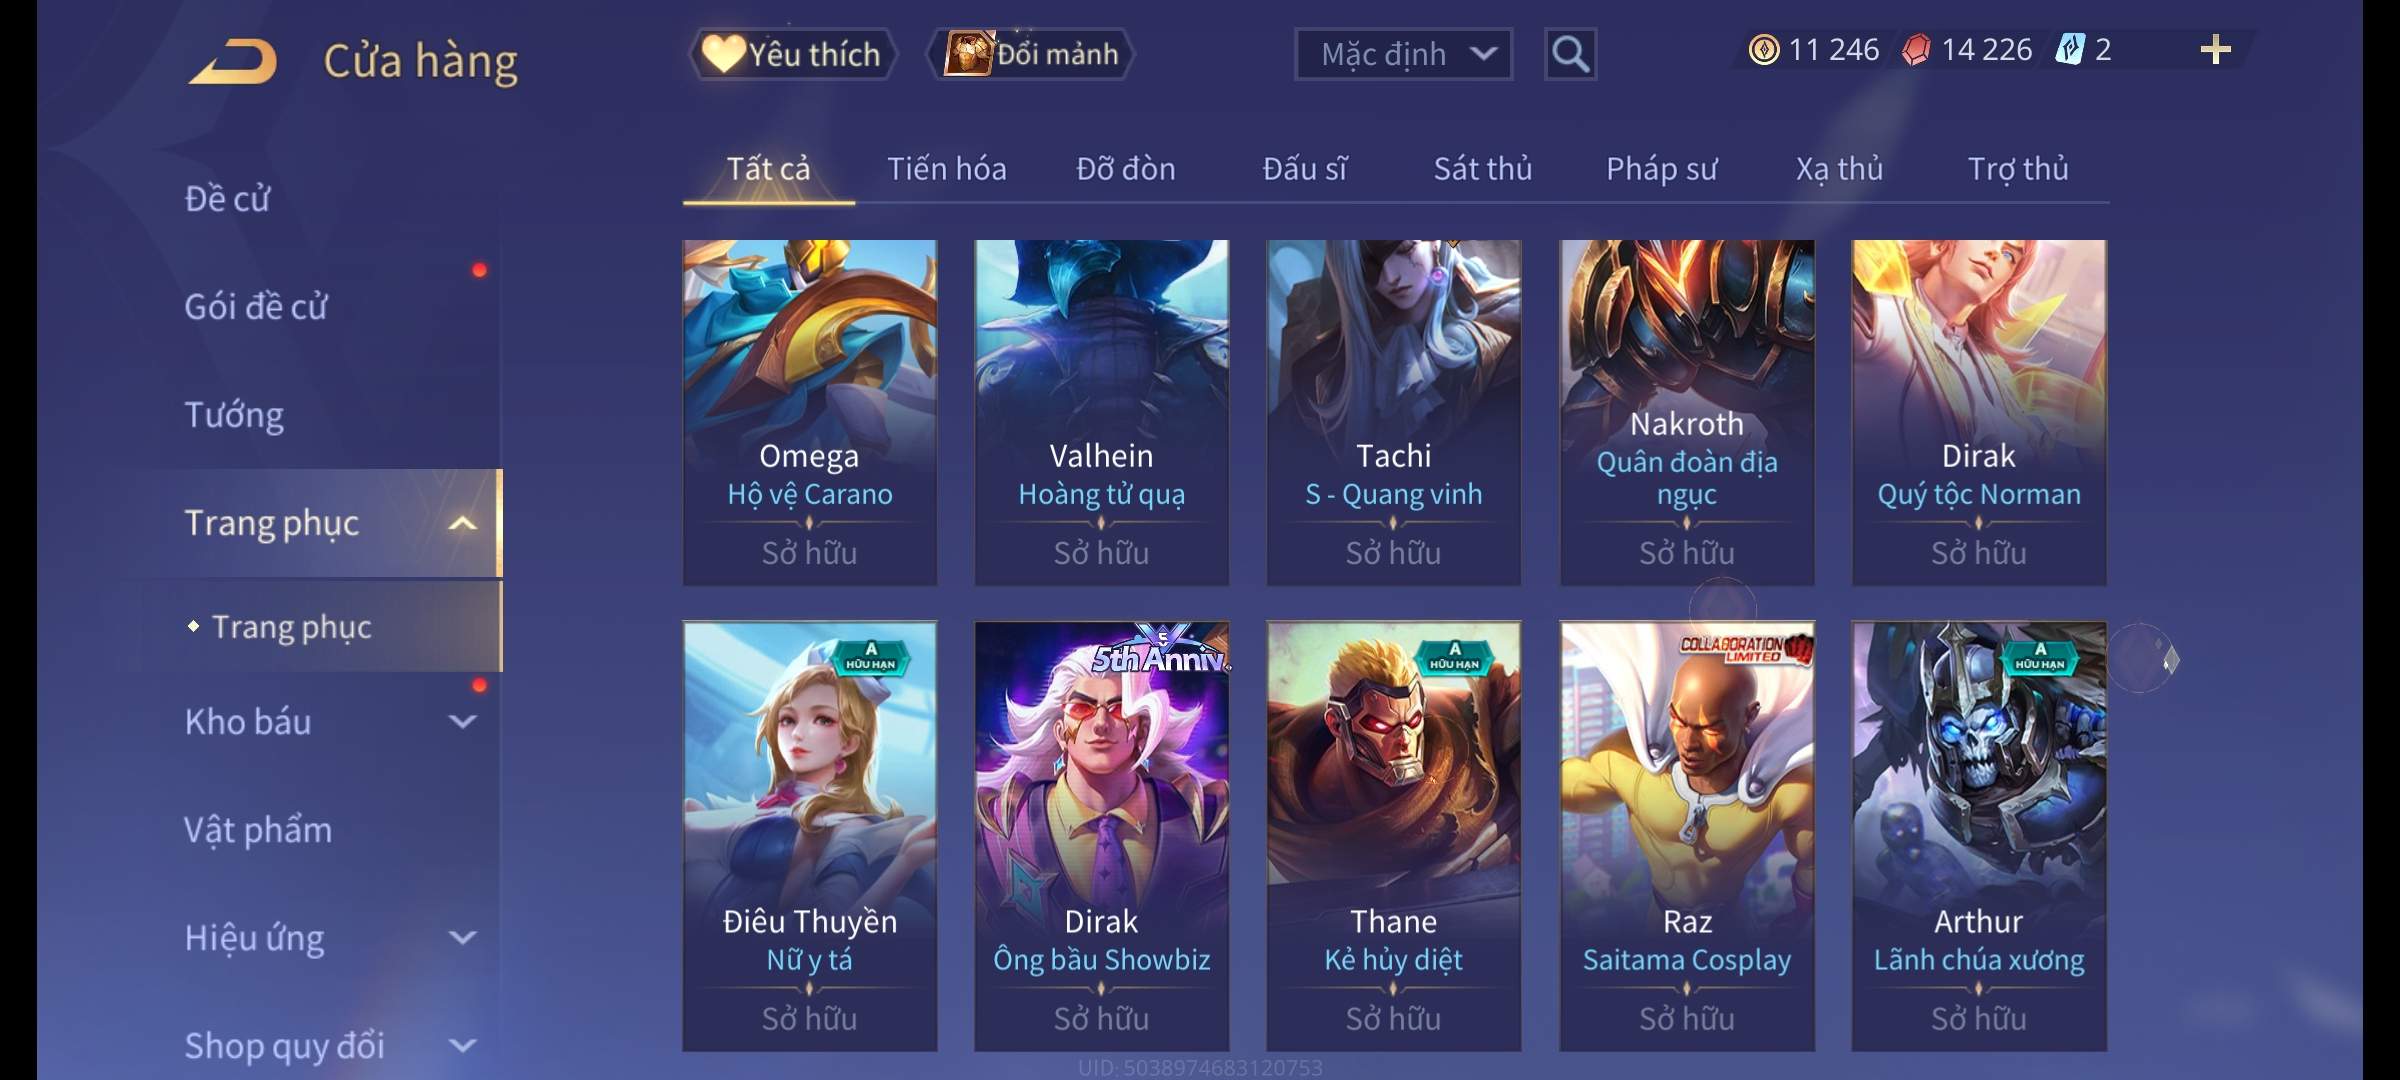The width and height of the screenshot is (2400, 1080).
Task: Select Nakroth Quân đoàn địa ngục card
Action: point(1687,412)
